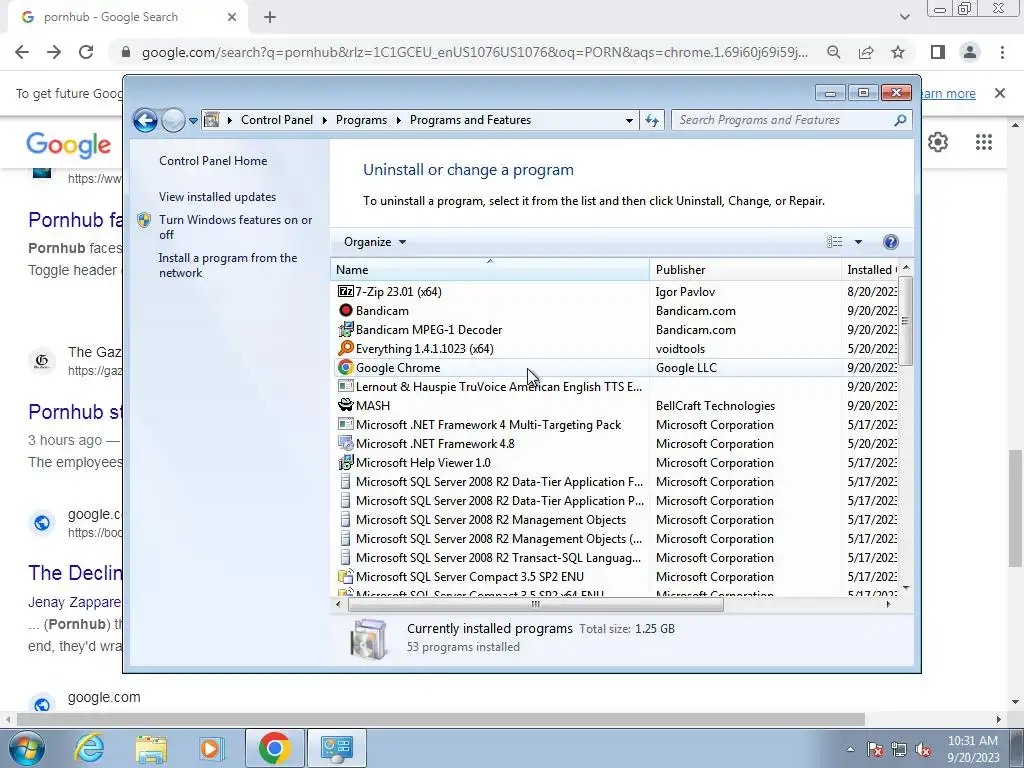Select the MASH program icon
This screenshot has height=768, width=1024.
click(x=345, y=406)
